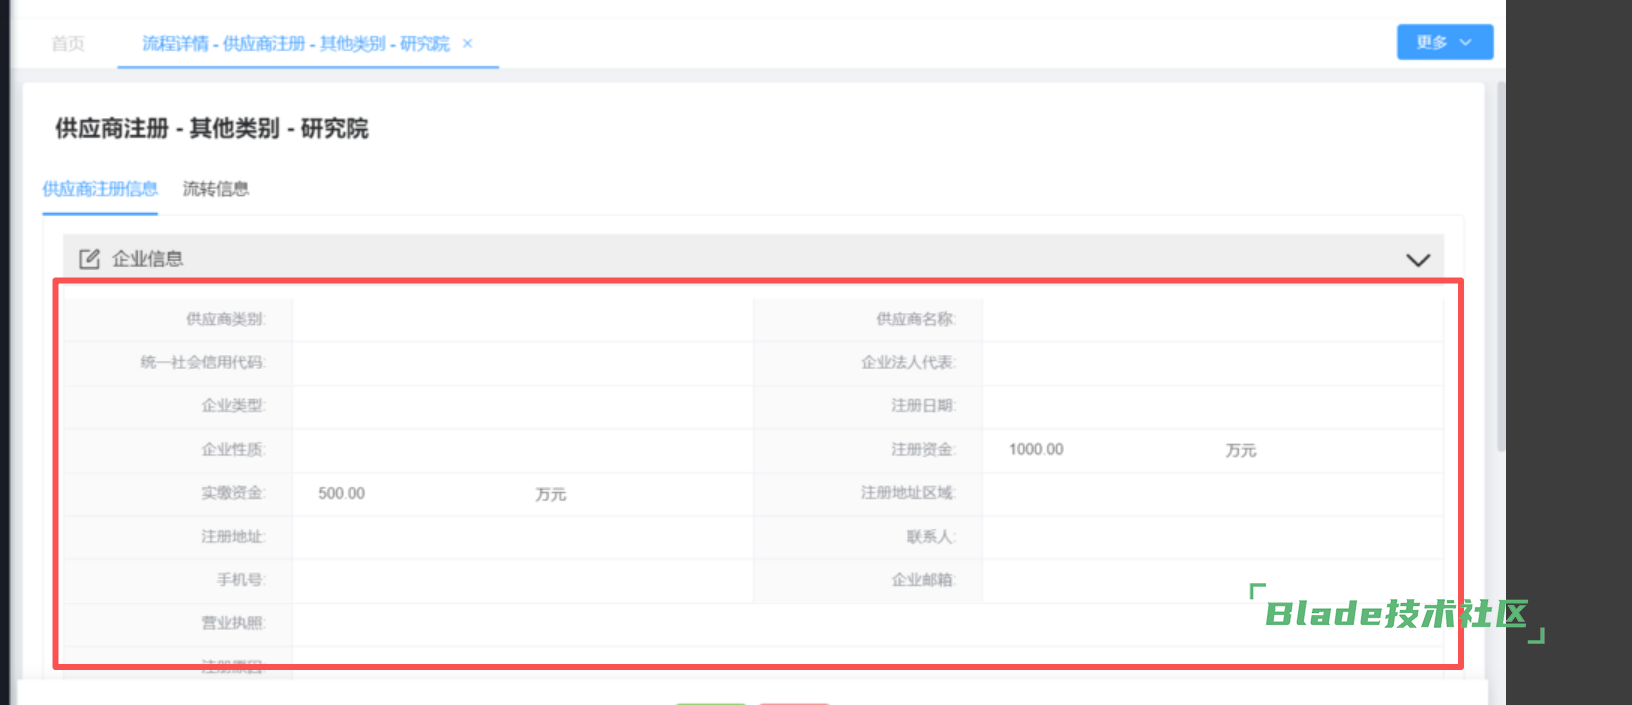Click the 统一社会信用代码 value field
The image size is (1632, 705).
(520, 363)
